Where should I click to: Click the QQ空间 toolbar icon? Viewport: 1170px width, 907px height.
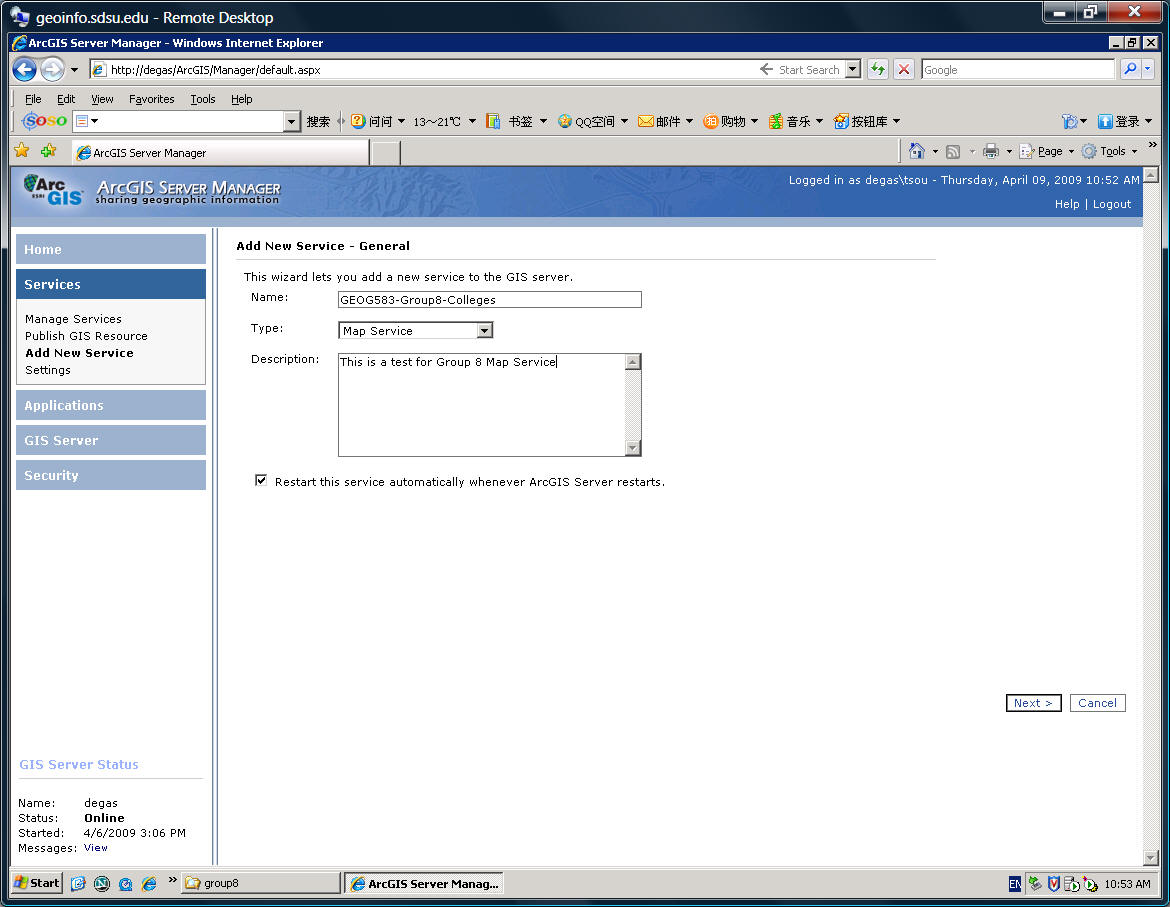tap(565, 121)
